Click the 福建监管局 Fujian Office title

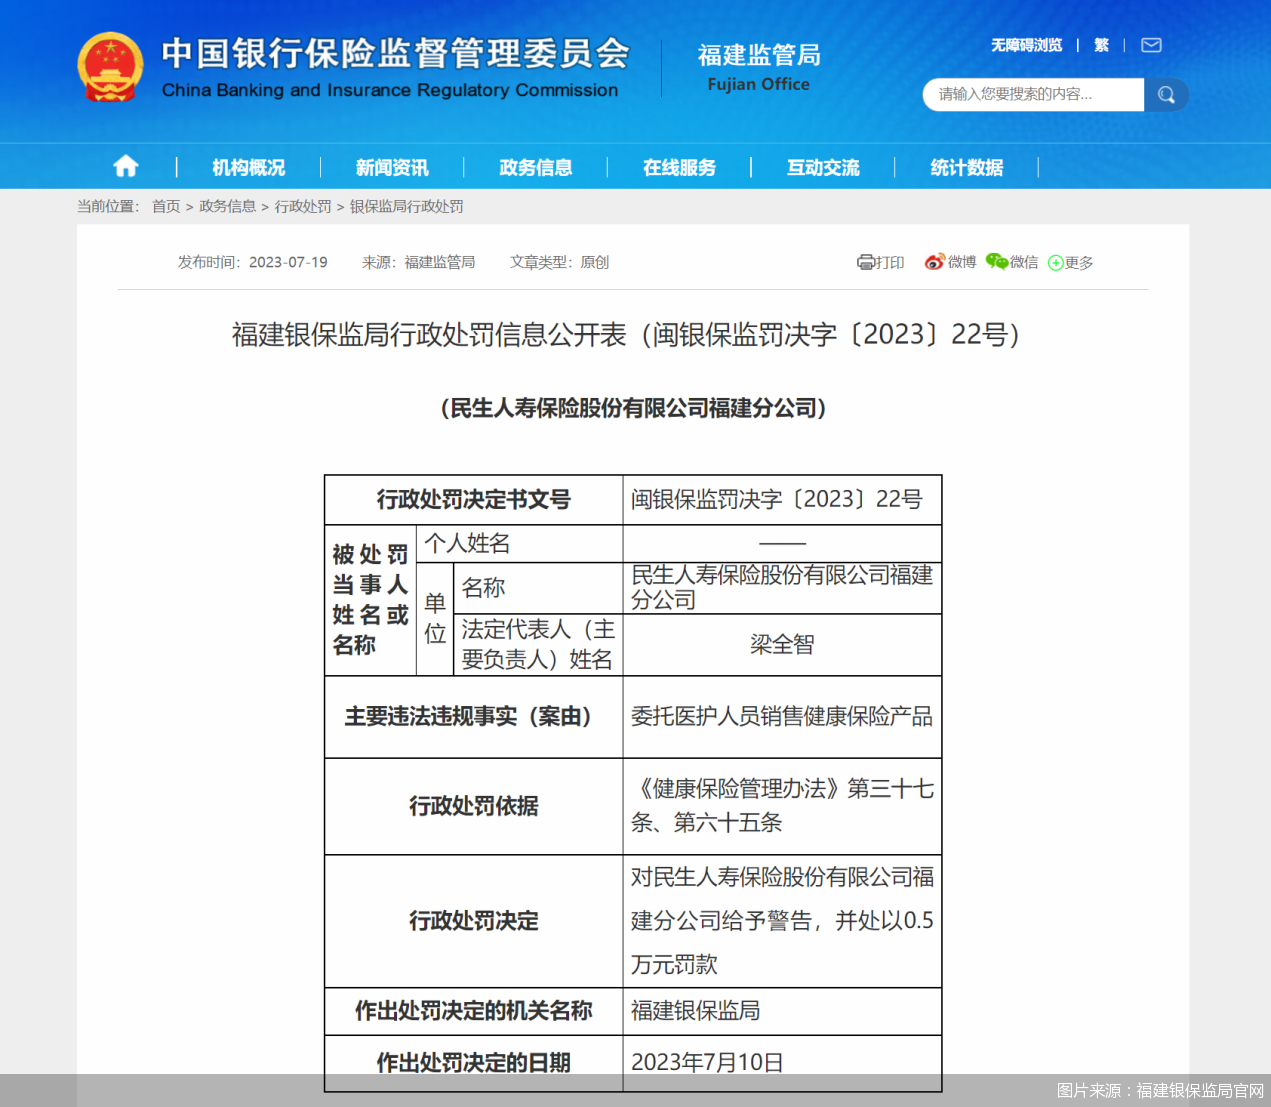point(759,68)
